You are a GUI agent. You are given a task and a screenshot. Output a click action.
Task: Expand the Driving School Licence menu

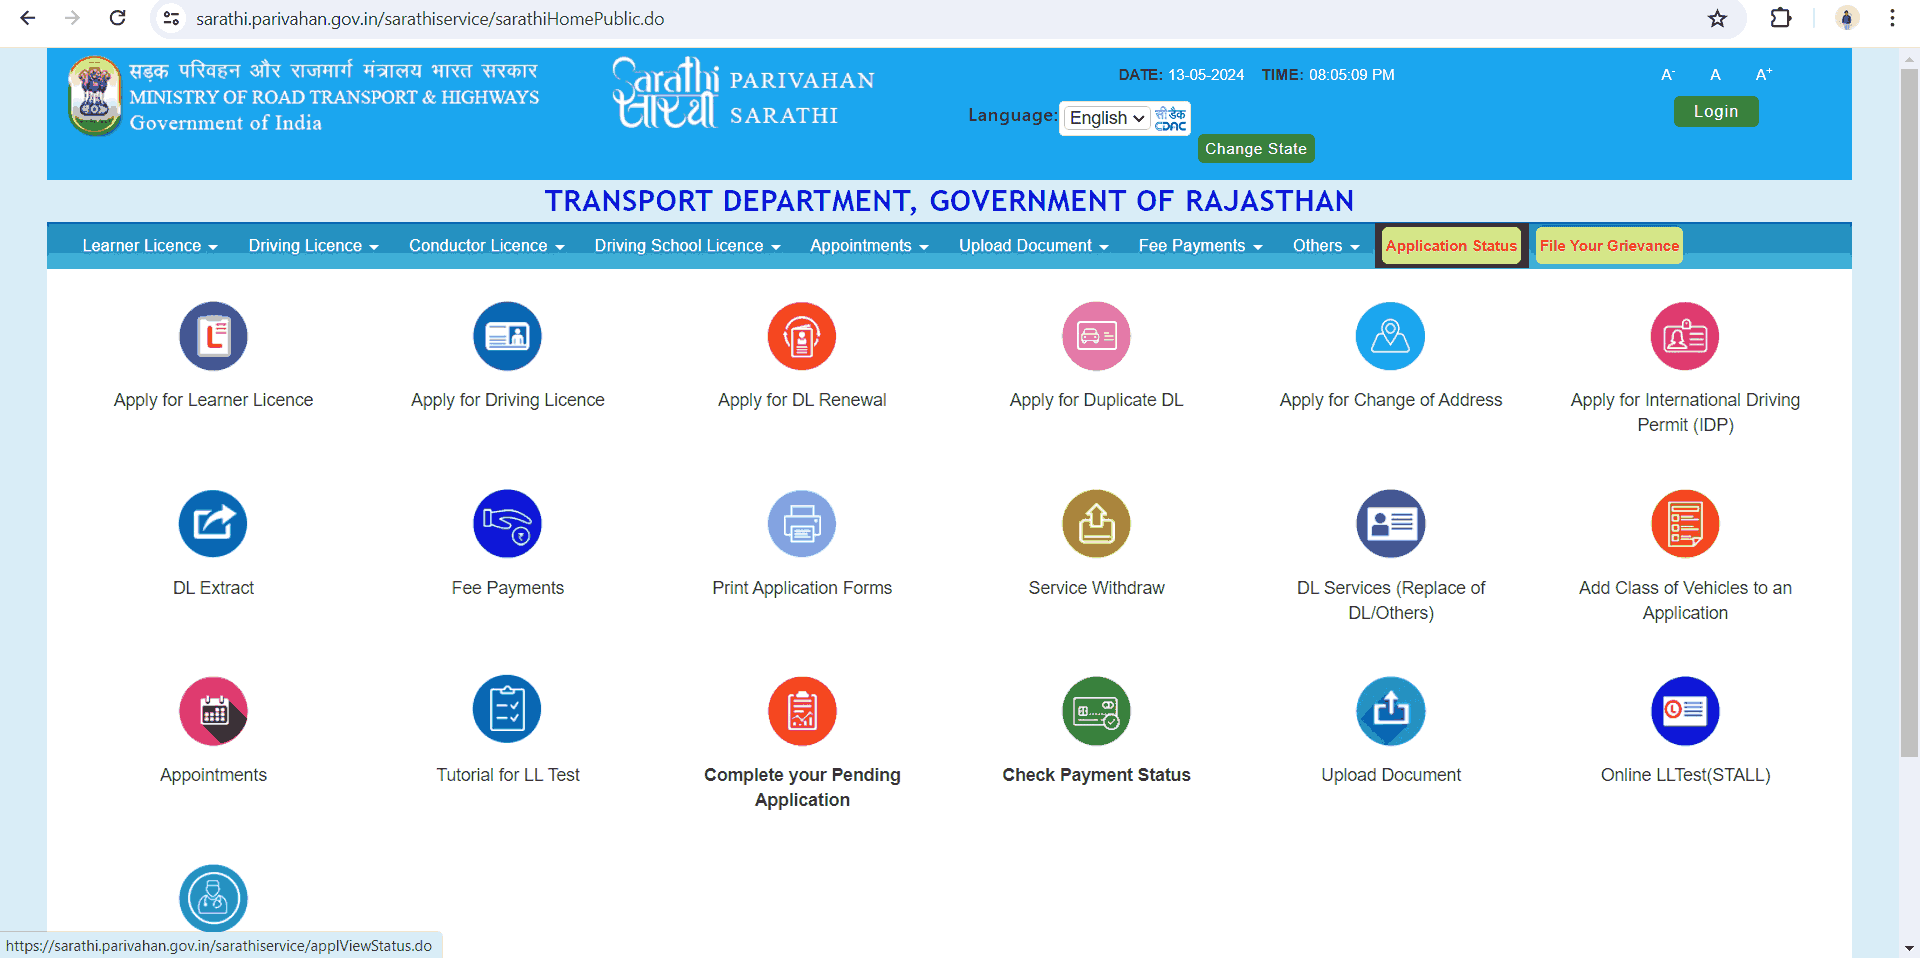tap(687, 246)
